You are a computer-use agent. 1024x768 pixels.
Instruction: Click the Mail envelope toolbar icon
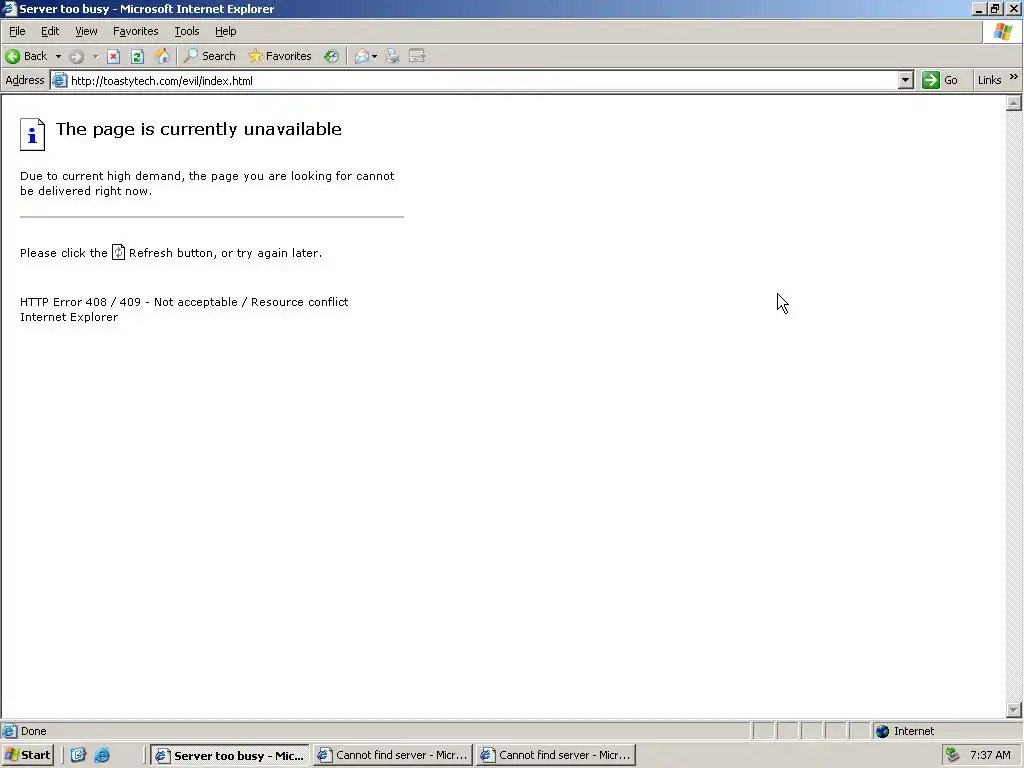point(362,56)
